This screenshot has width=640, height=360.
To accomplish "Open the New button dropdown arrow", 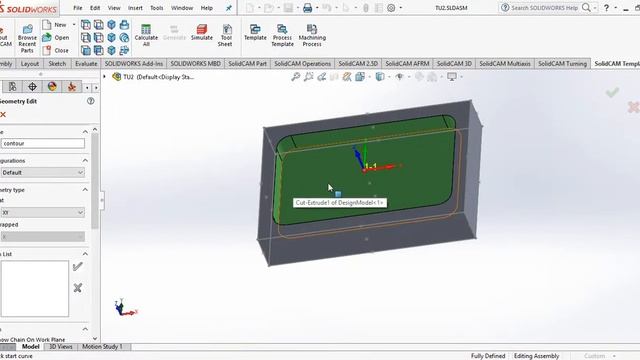I will (x=74, y=25).
